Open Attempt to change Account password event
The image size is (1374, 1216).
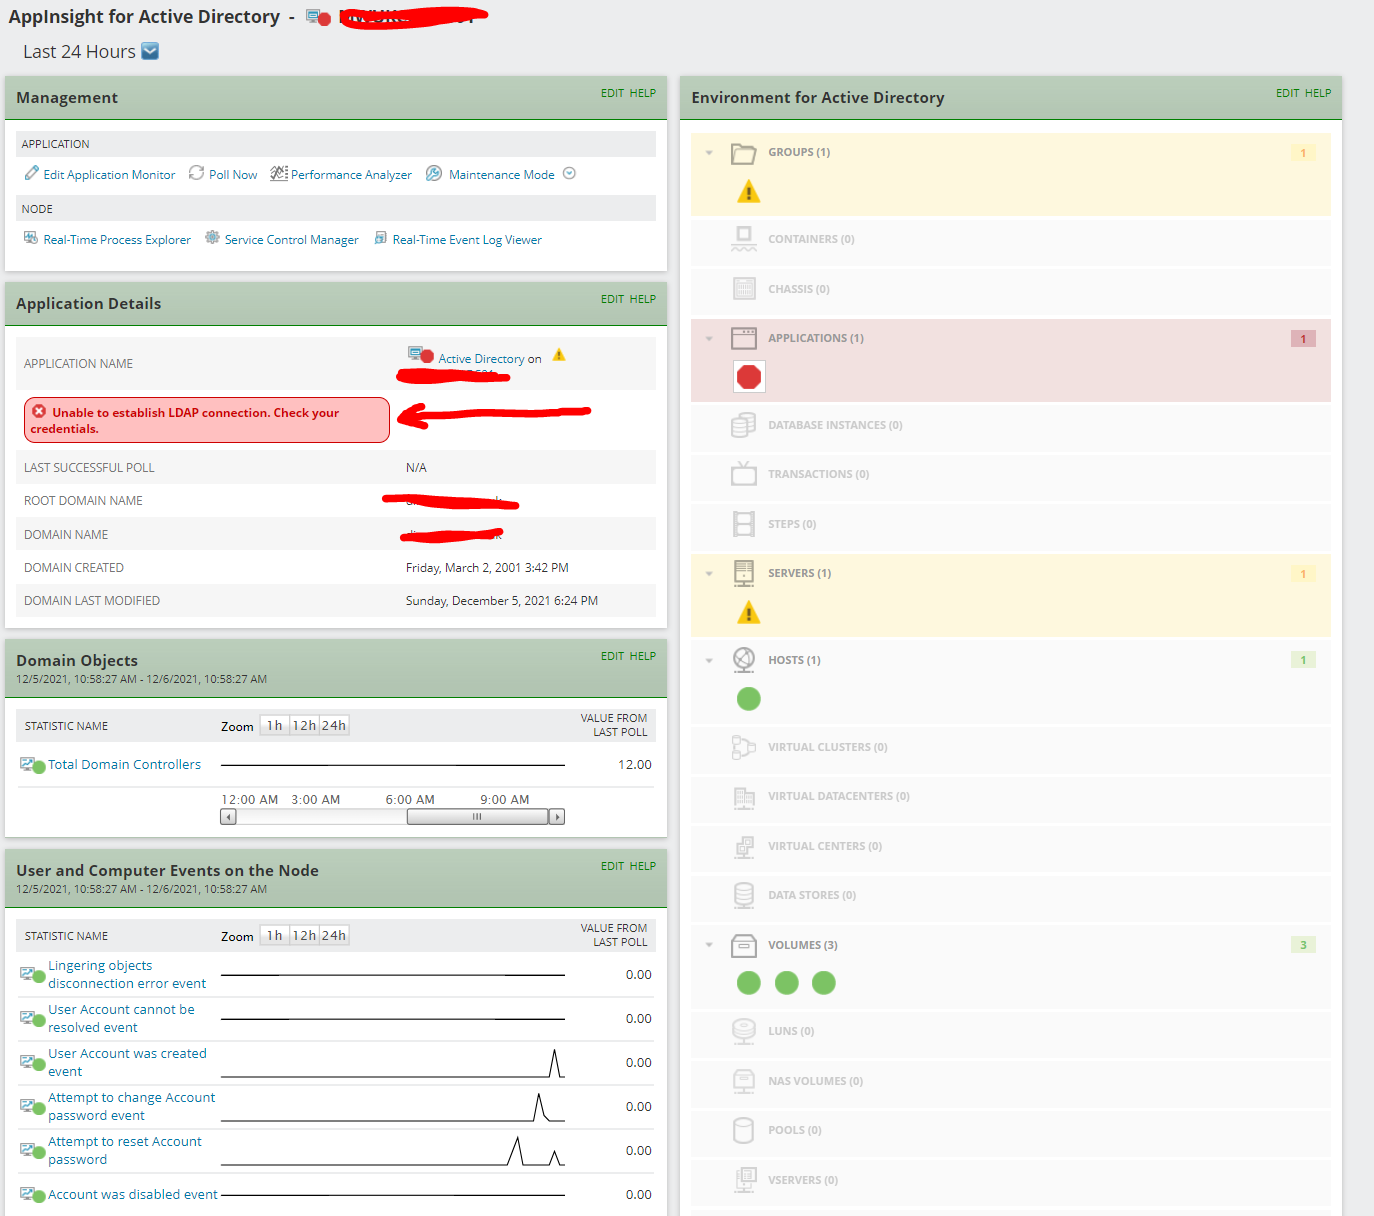click(131, 1107)
